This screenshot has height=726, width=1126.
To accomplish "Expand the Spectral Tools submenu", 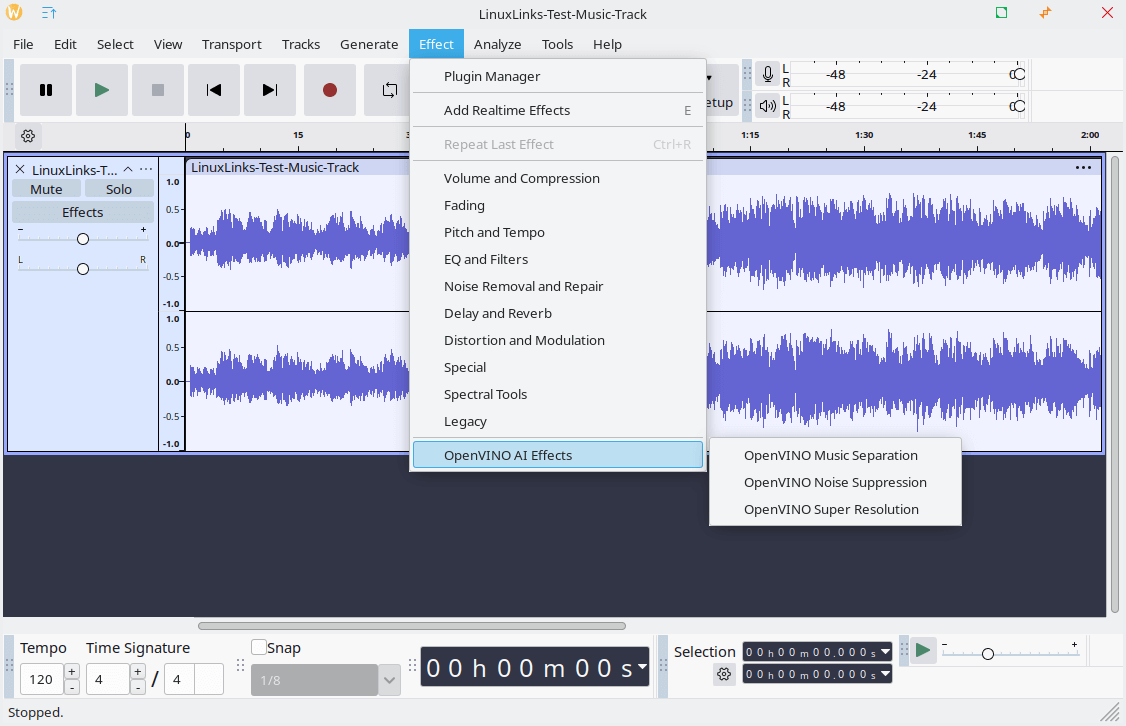I will [x=558, y=394].
